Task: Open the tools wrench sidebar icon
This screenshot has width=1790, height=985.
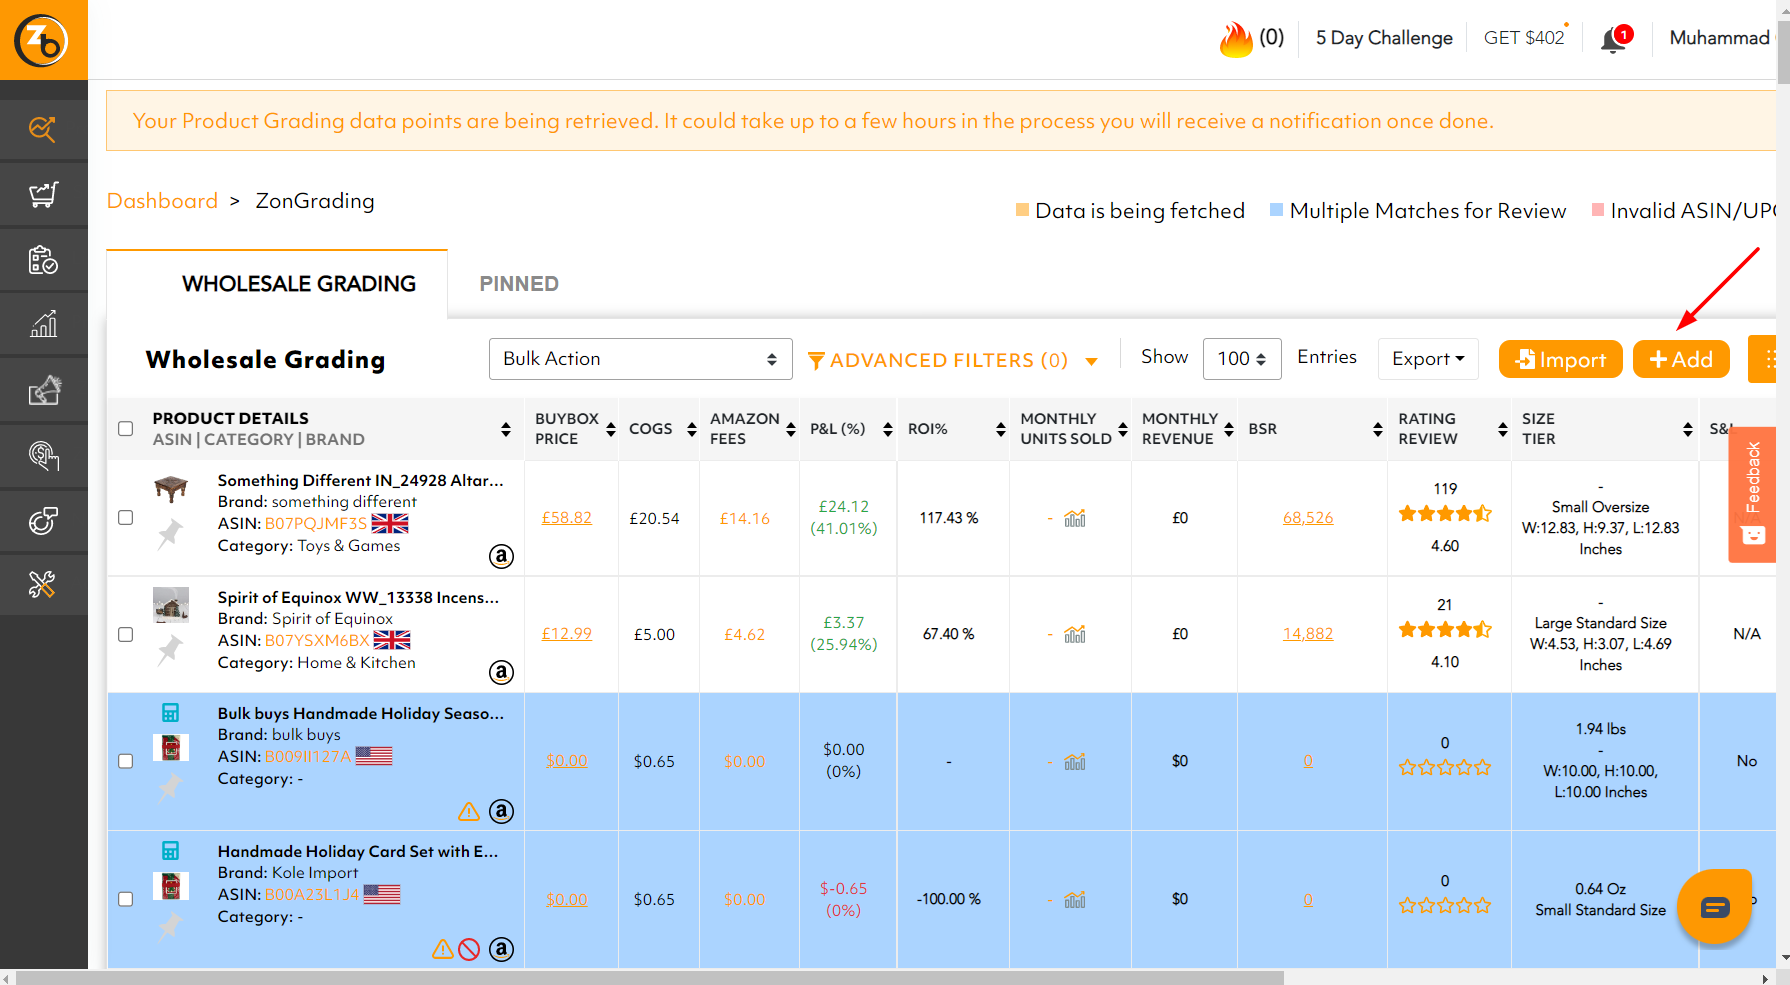Action: [43, 584]
